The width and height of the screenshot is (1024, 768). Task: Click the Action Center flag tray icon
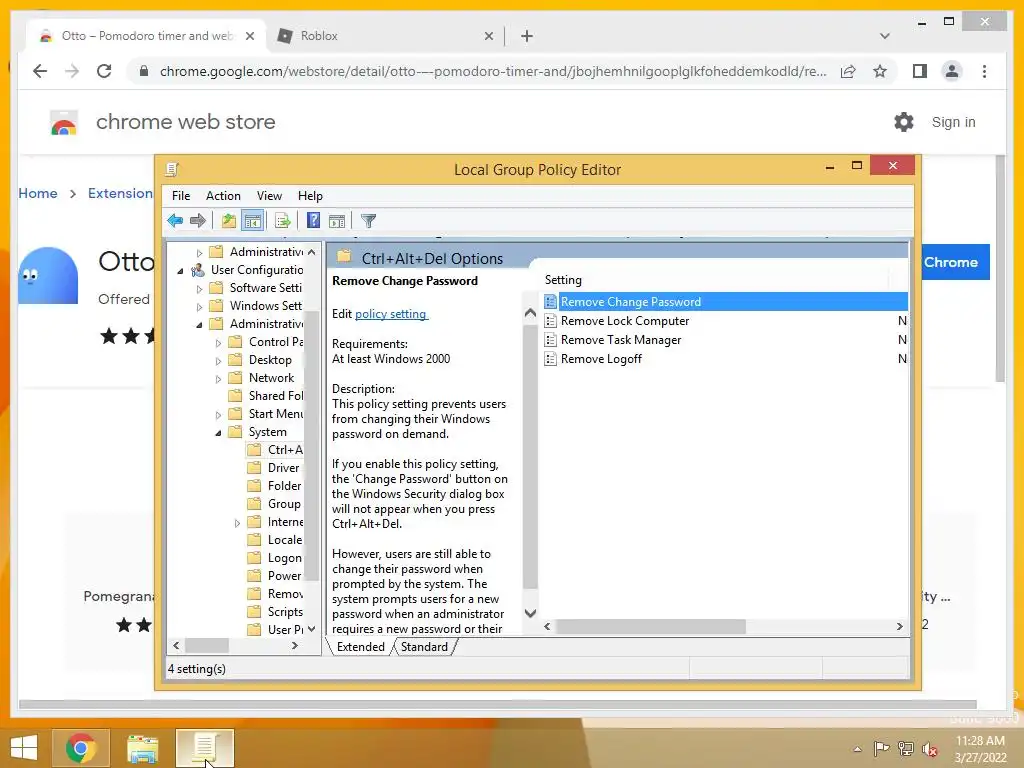881,749
